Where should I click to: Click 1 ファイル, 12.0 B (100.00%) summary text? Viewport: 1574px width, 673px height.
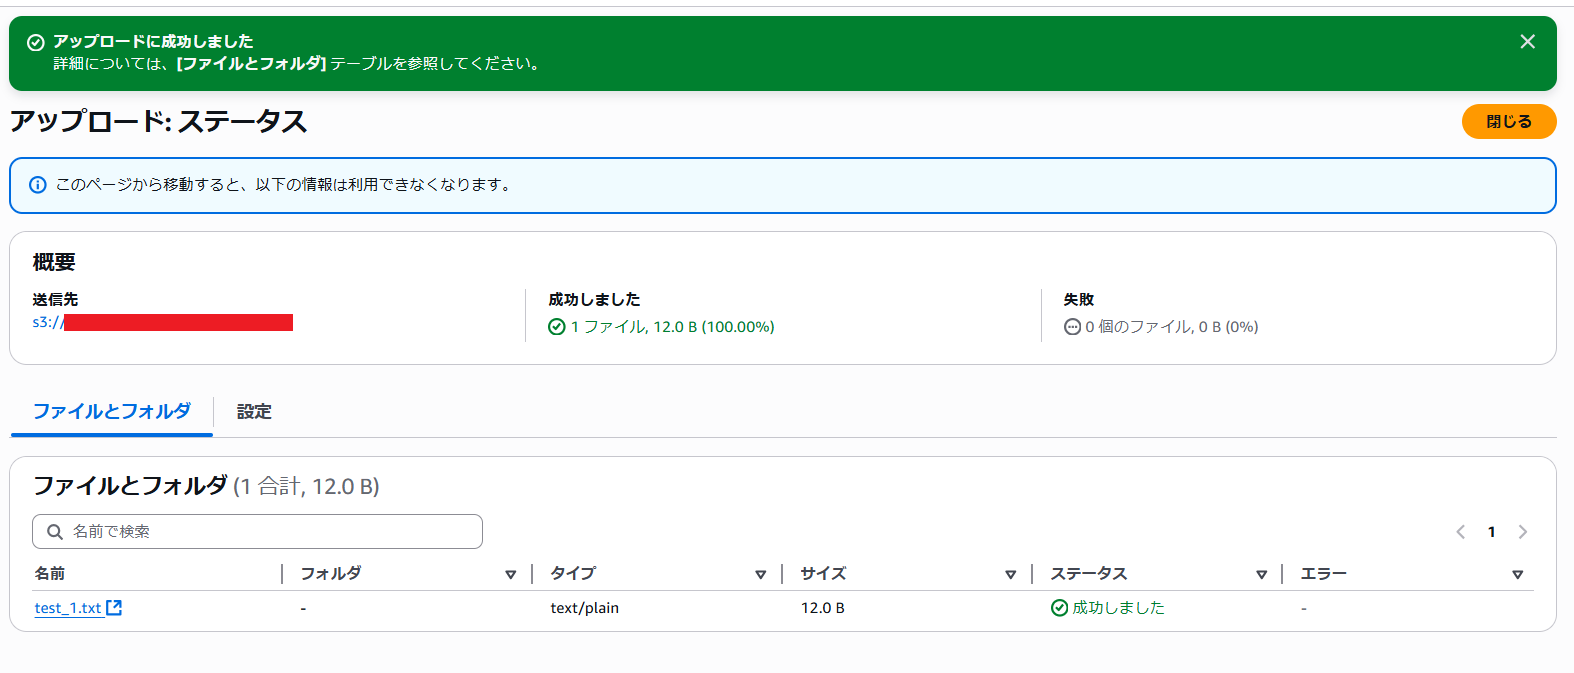click(673, 327)
